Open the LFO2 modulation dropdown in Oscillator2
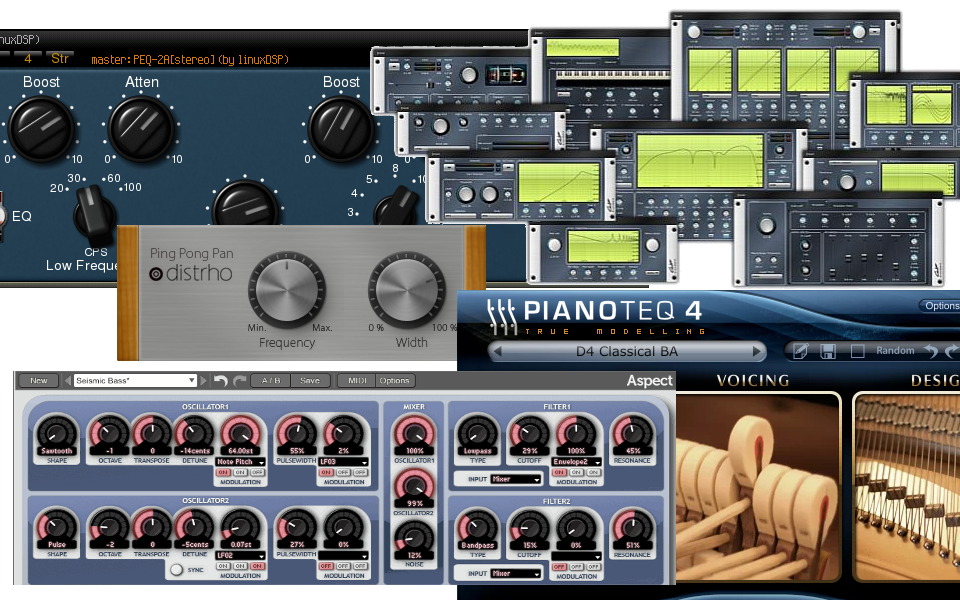 [240, 555]
